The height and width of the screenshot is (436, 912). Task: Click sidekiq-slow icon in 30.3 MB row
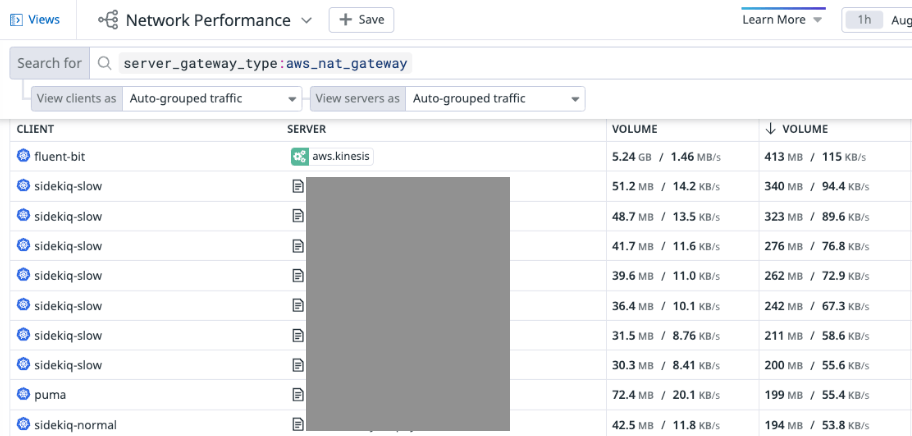(23, 364)
